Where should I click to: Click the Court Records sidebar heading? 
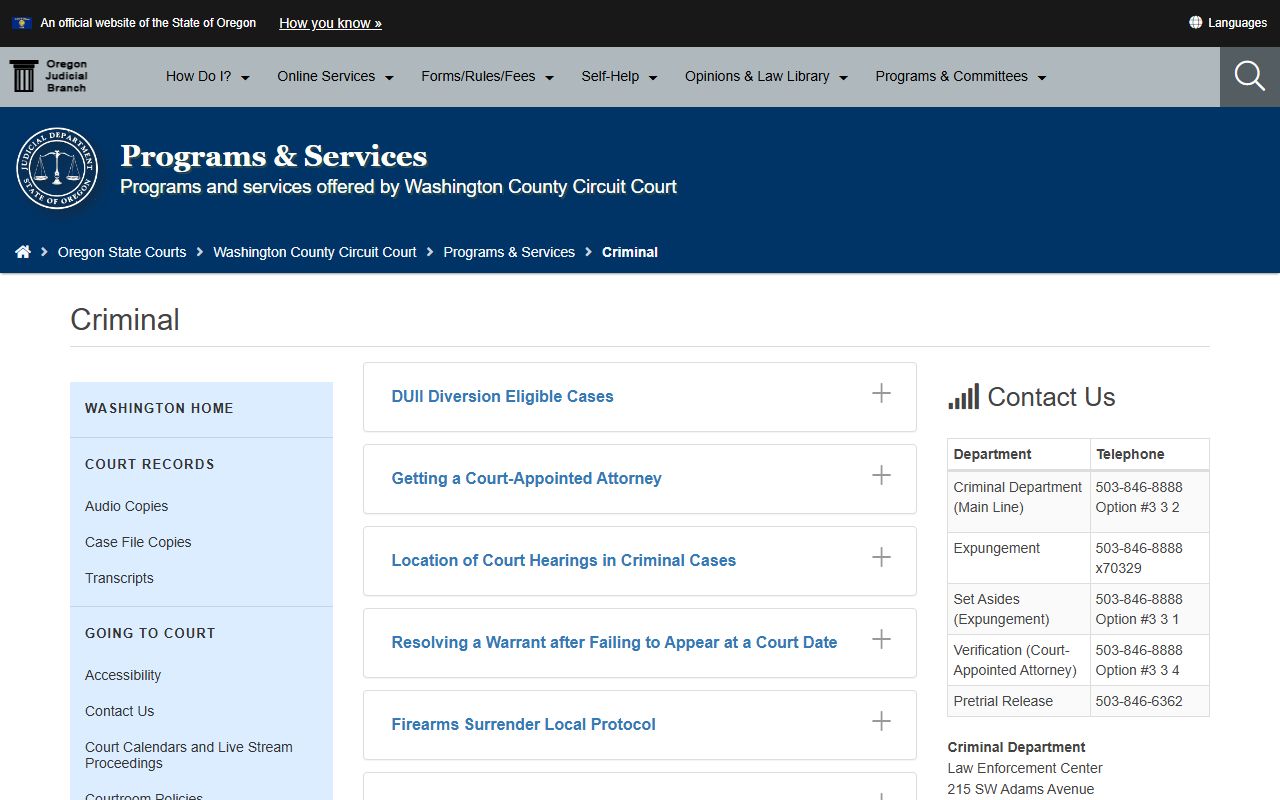tap(150, 464)
